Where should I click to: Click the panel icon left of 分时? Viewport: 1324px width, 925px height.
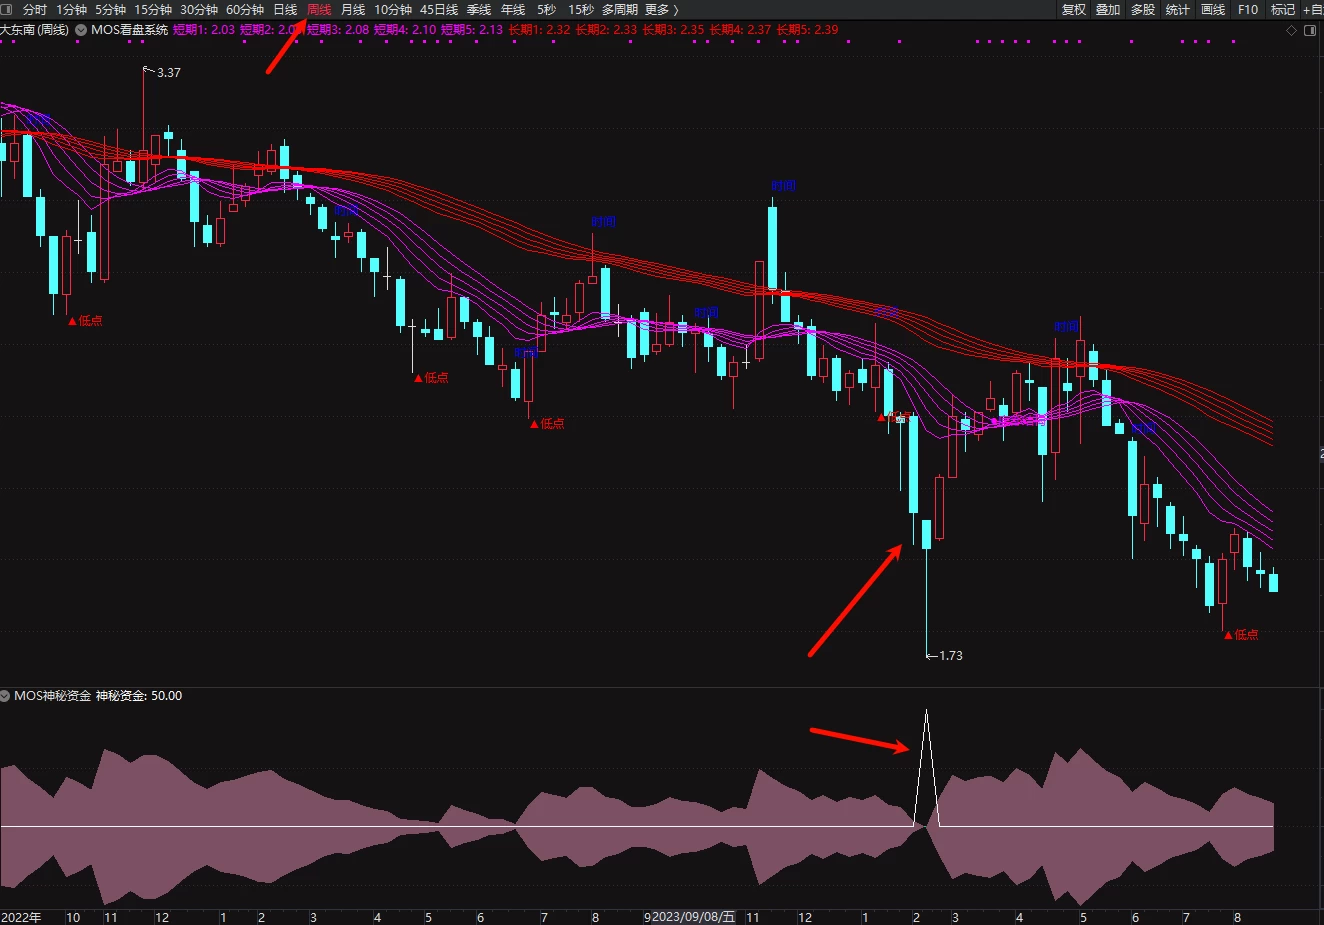click(x=7, y=10)
